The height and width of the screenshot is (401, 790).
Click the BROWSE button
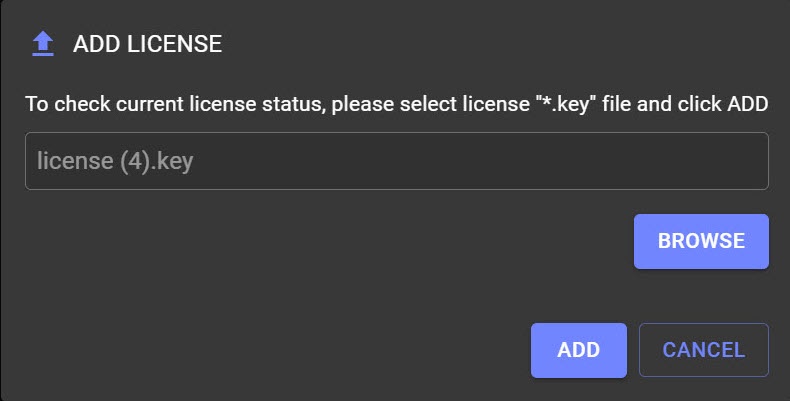pyautogui.click(x=701, y=241)
